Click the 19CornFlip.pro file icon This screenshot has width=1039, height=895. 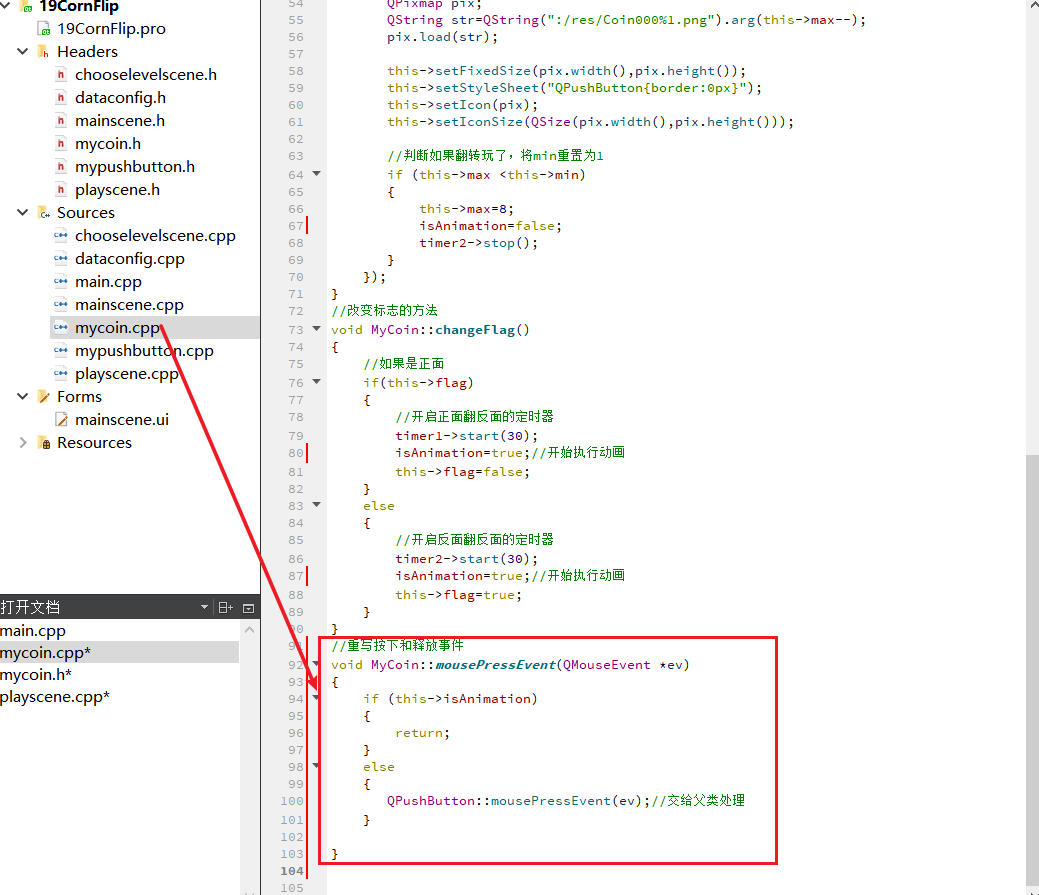[44, 29]
